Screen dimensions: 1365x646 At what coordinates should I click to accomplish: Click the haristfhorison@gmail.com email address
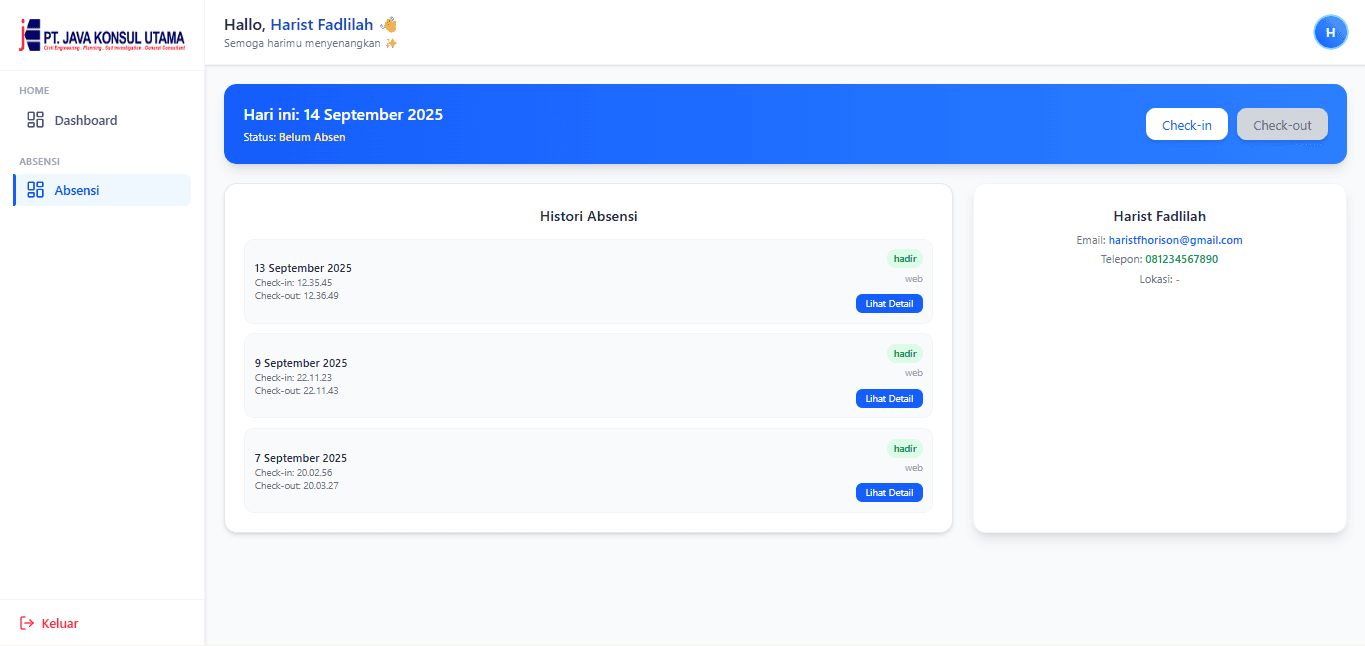(1175, 240)
